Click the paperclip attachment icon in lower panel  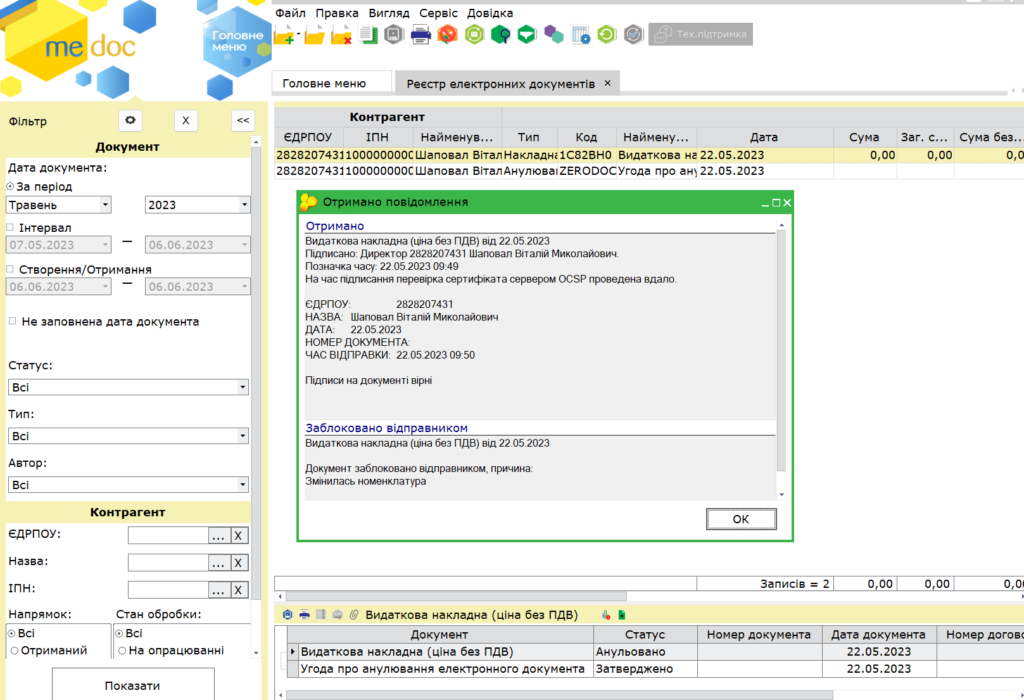pos(352,615)
